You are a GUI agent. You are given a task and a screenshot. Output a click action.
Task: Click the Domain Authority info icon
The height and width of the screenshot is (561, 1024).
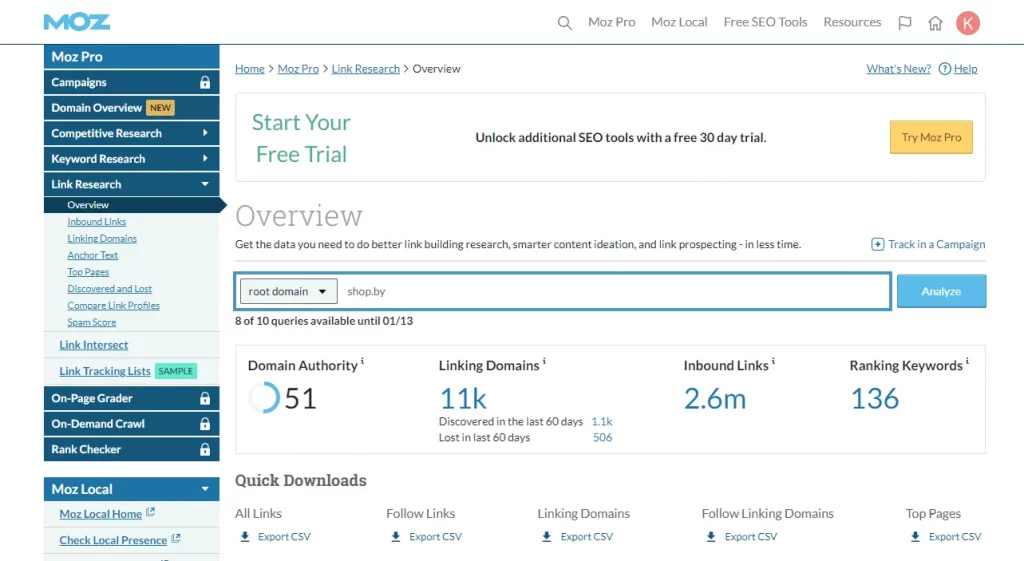point(362,362)
